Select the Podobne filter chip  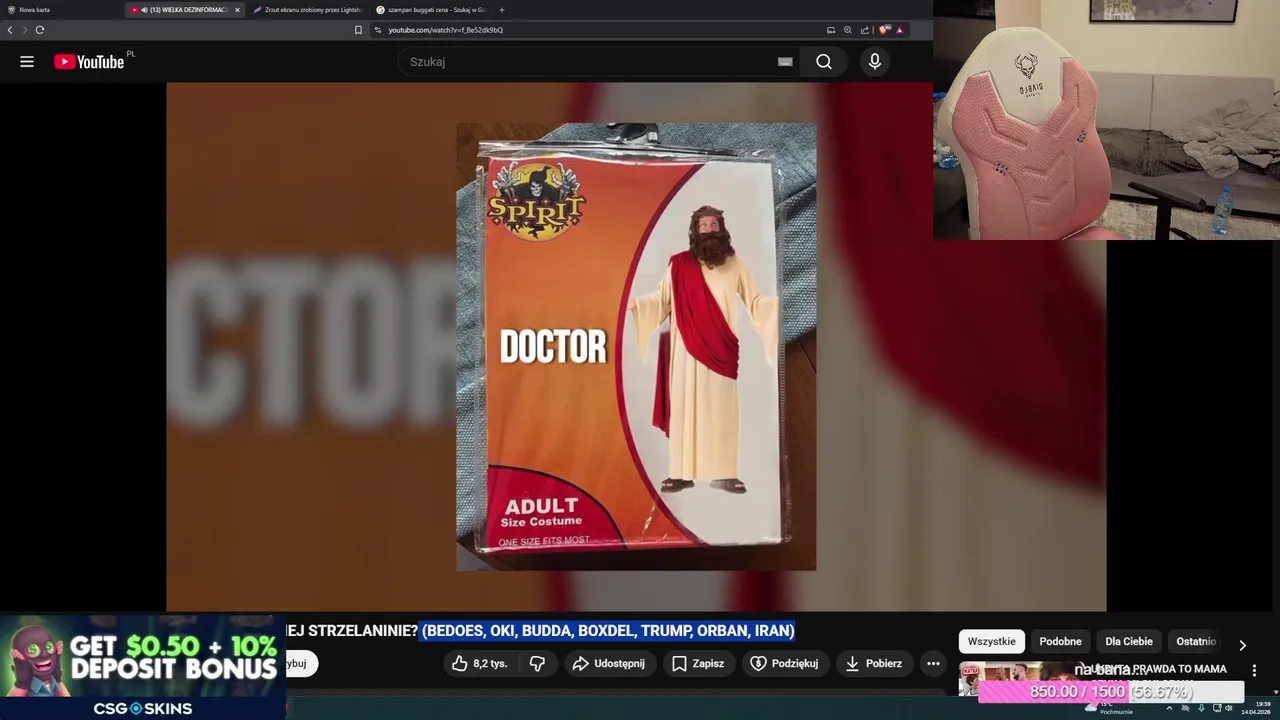coord(1060,641)
